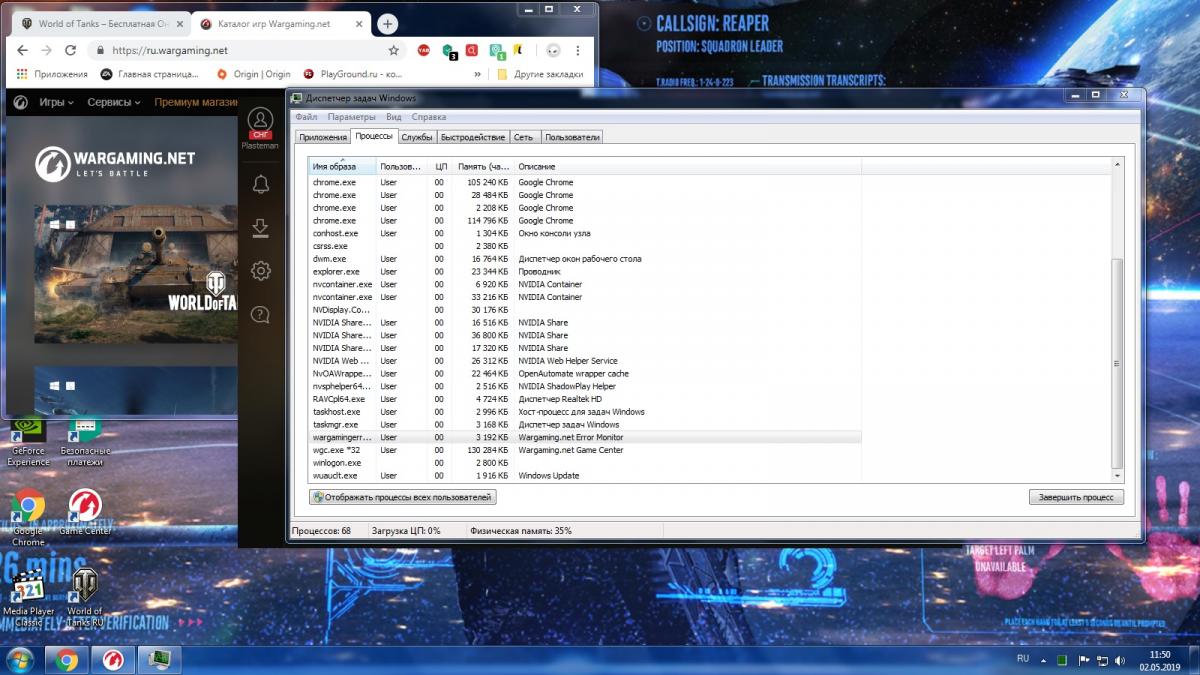The width and height of the screenshot is (1200, 675).
Task: Click the Wargaming Game Center taskbar icon
Action: click(x=113, y=659)
